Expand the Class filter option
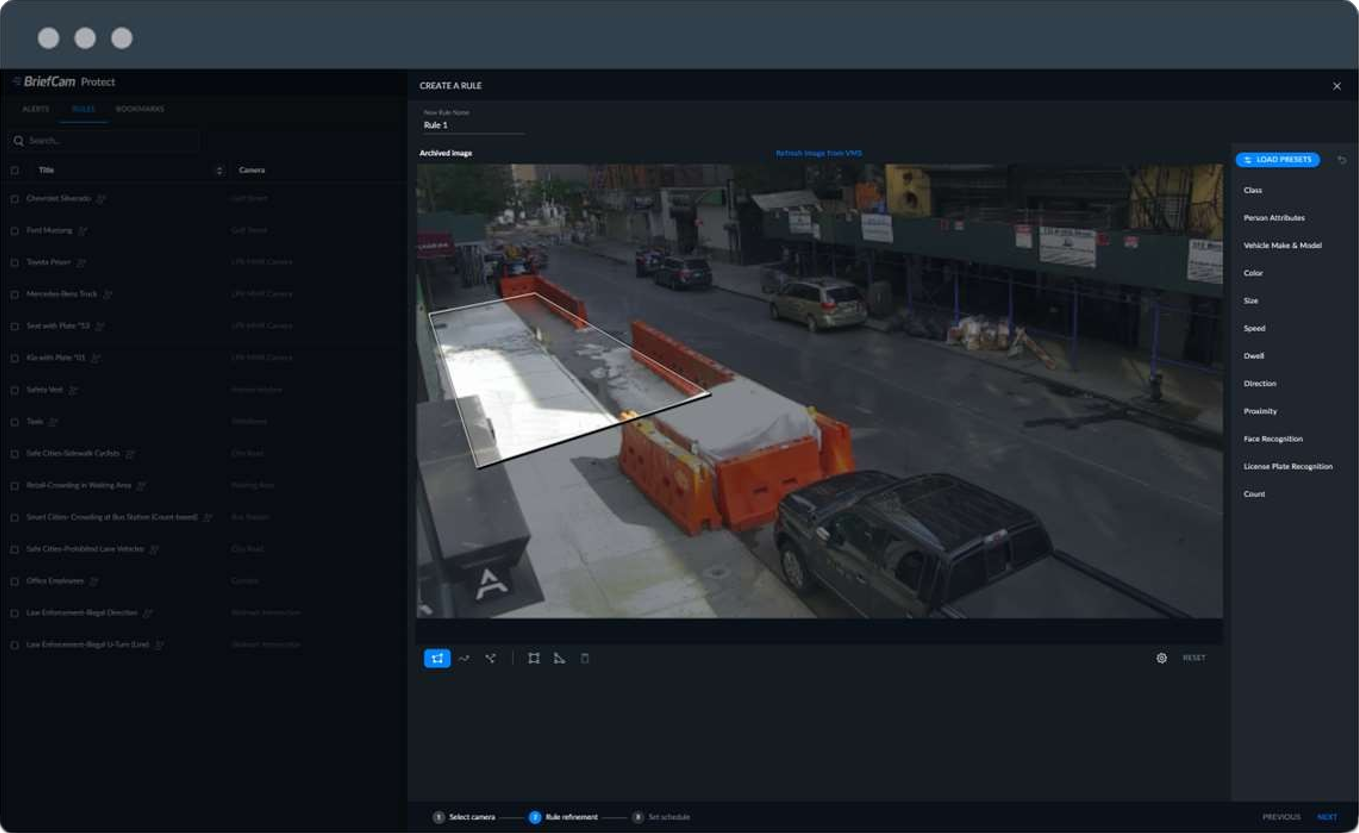Viewport: 1359px width, 833px height. 1253,190
